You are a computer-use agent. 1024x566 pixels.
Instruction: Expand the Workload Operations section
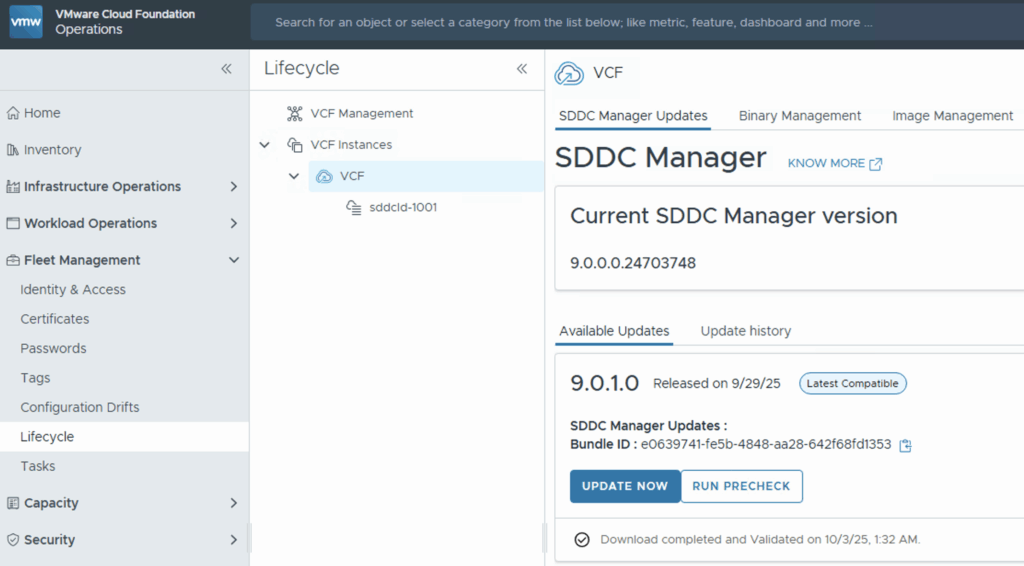(234, 223)
